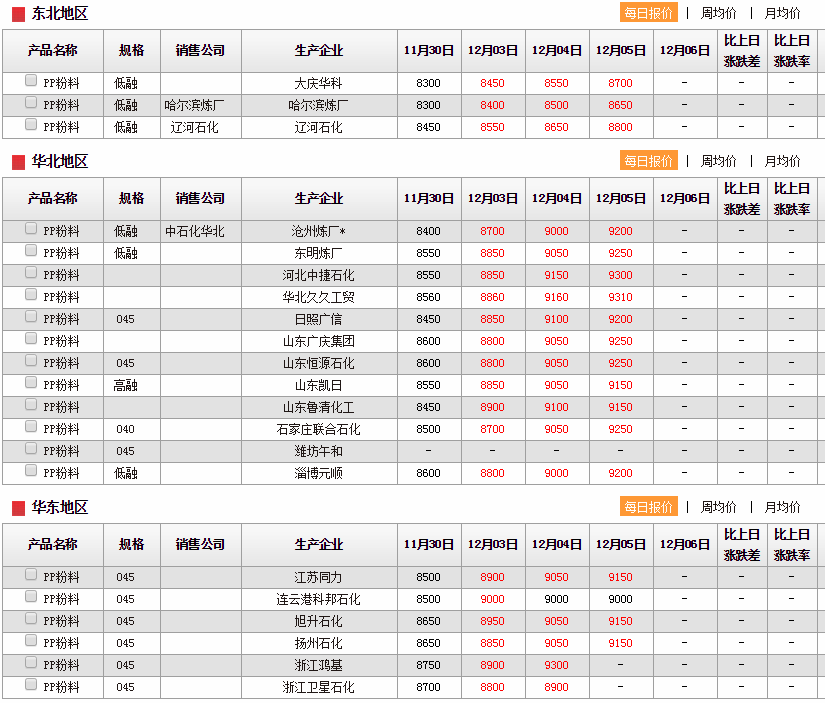Tick the checkbox for the 江苏同力 row
This screenshot has height=703, width=825.
[x=31, y=575]
